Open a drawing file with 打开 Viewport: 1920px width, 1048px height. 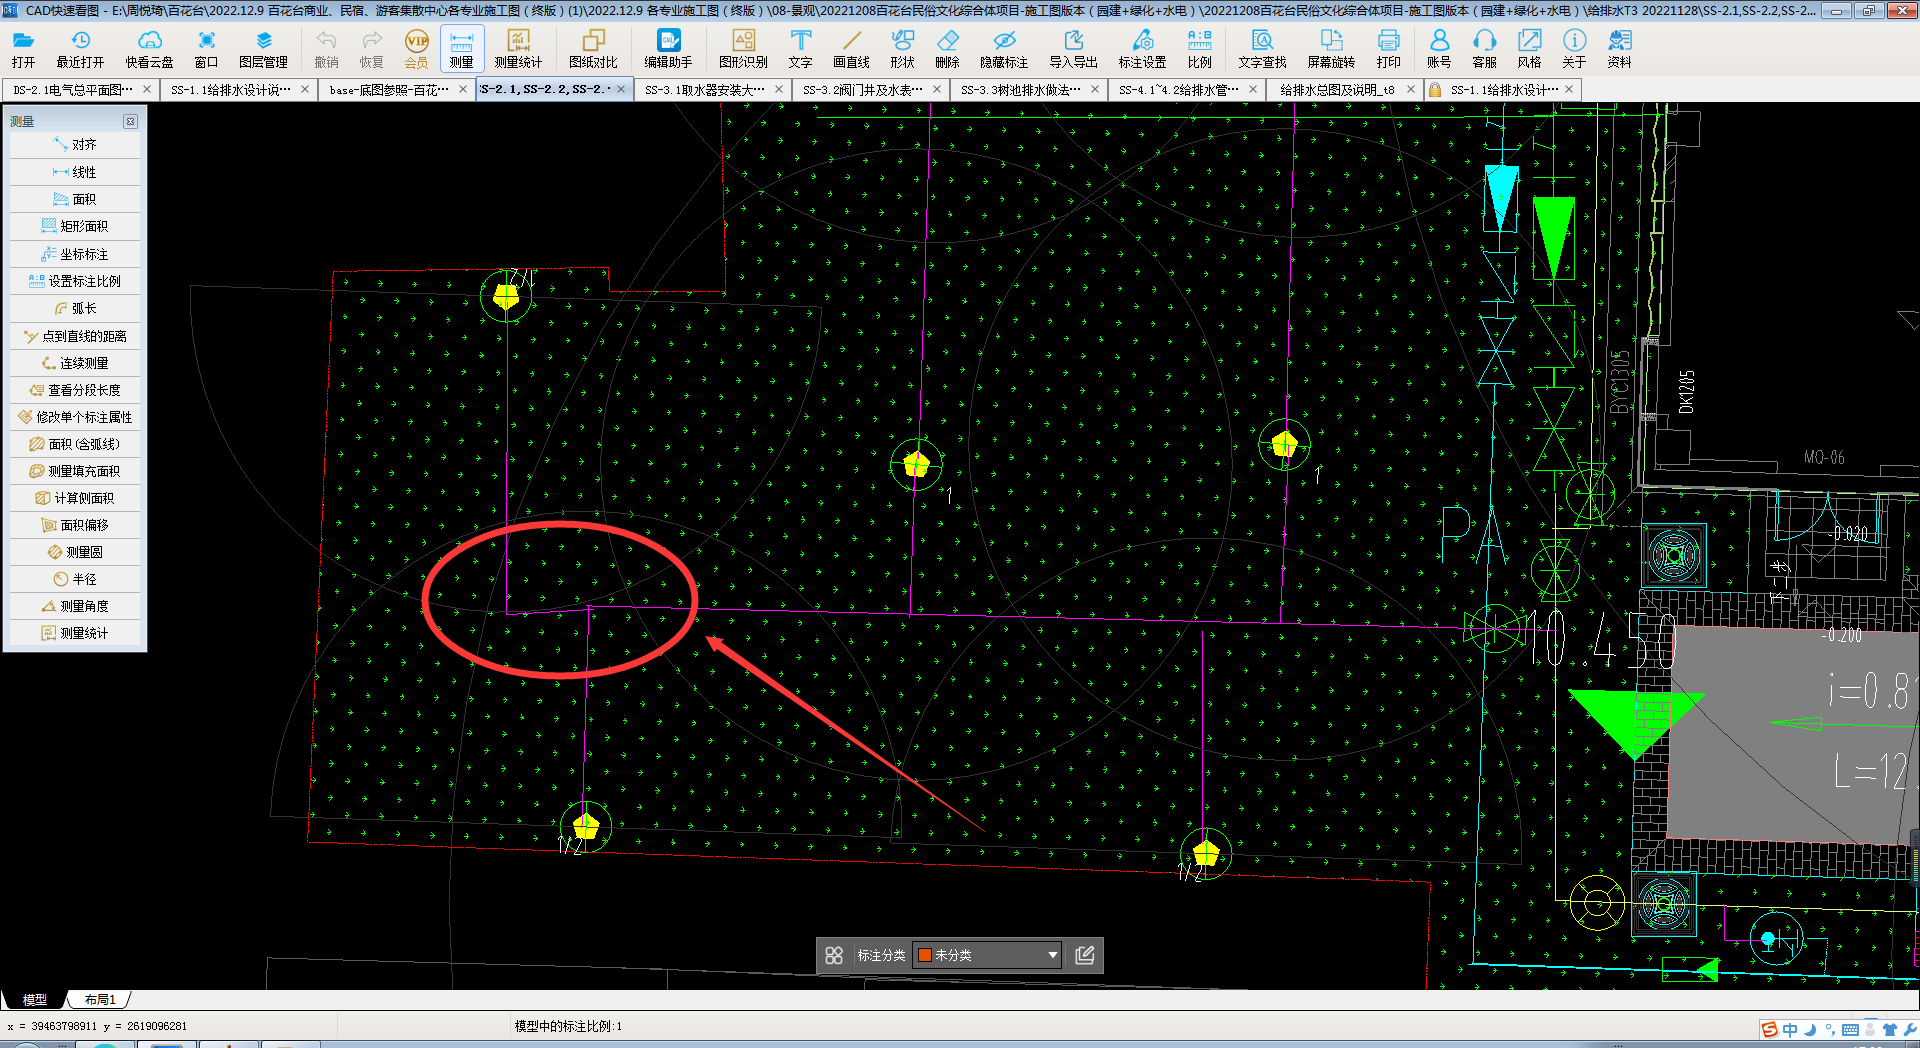pyautogui.click(x=23, y=49)
